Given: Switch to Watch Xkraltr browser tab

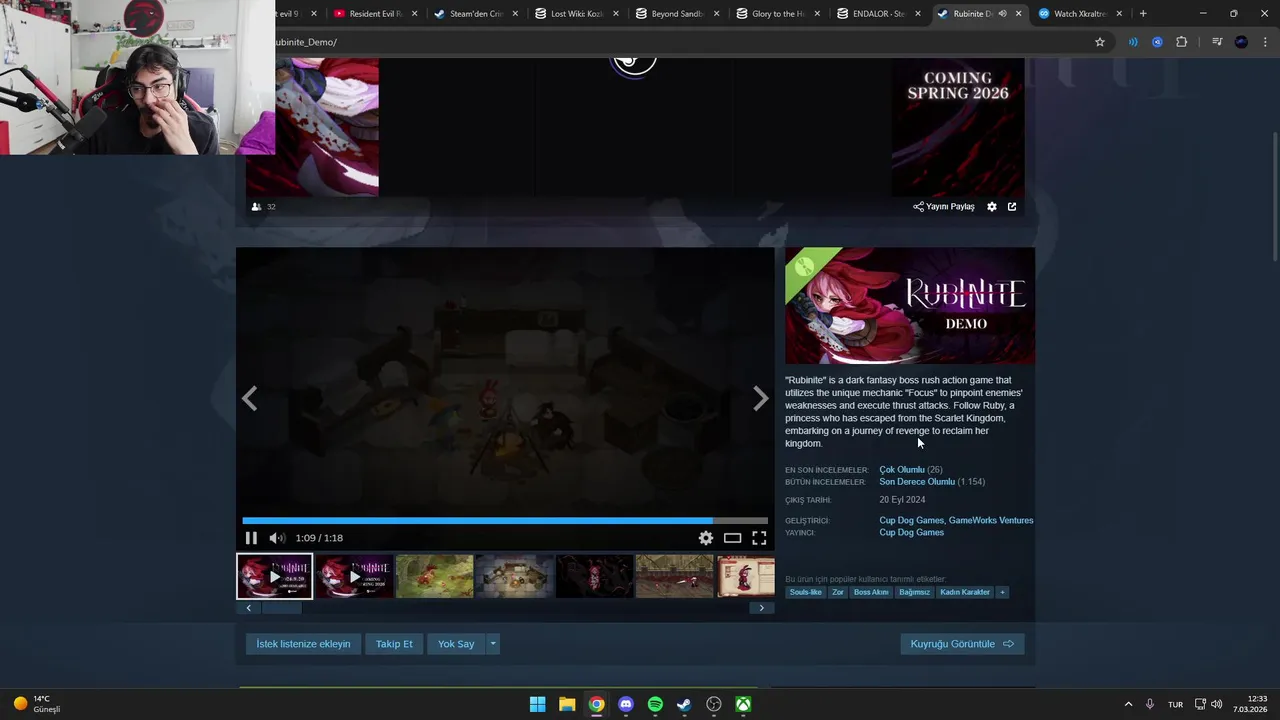Looking at the screenshot, I should pyautogui.click(x=1079, y=14).
